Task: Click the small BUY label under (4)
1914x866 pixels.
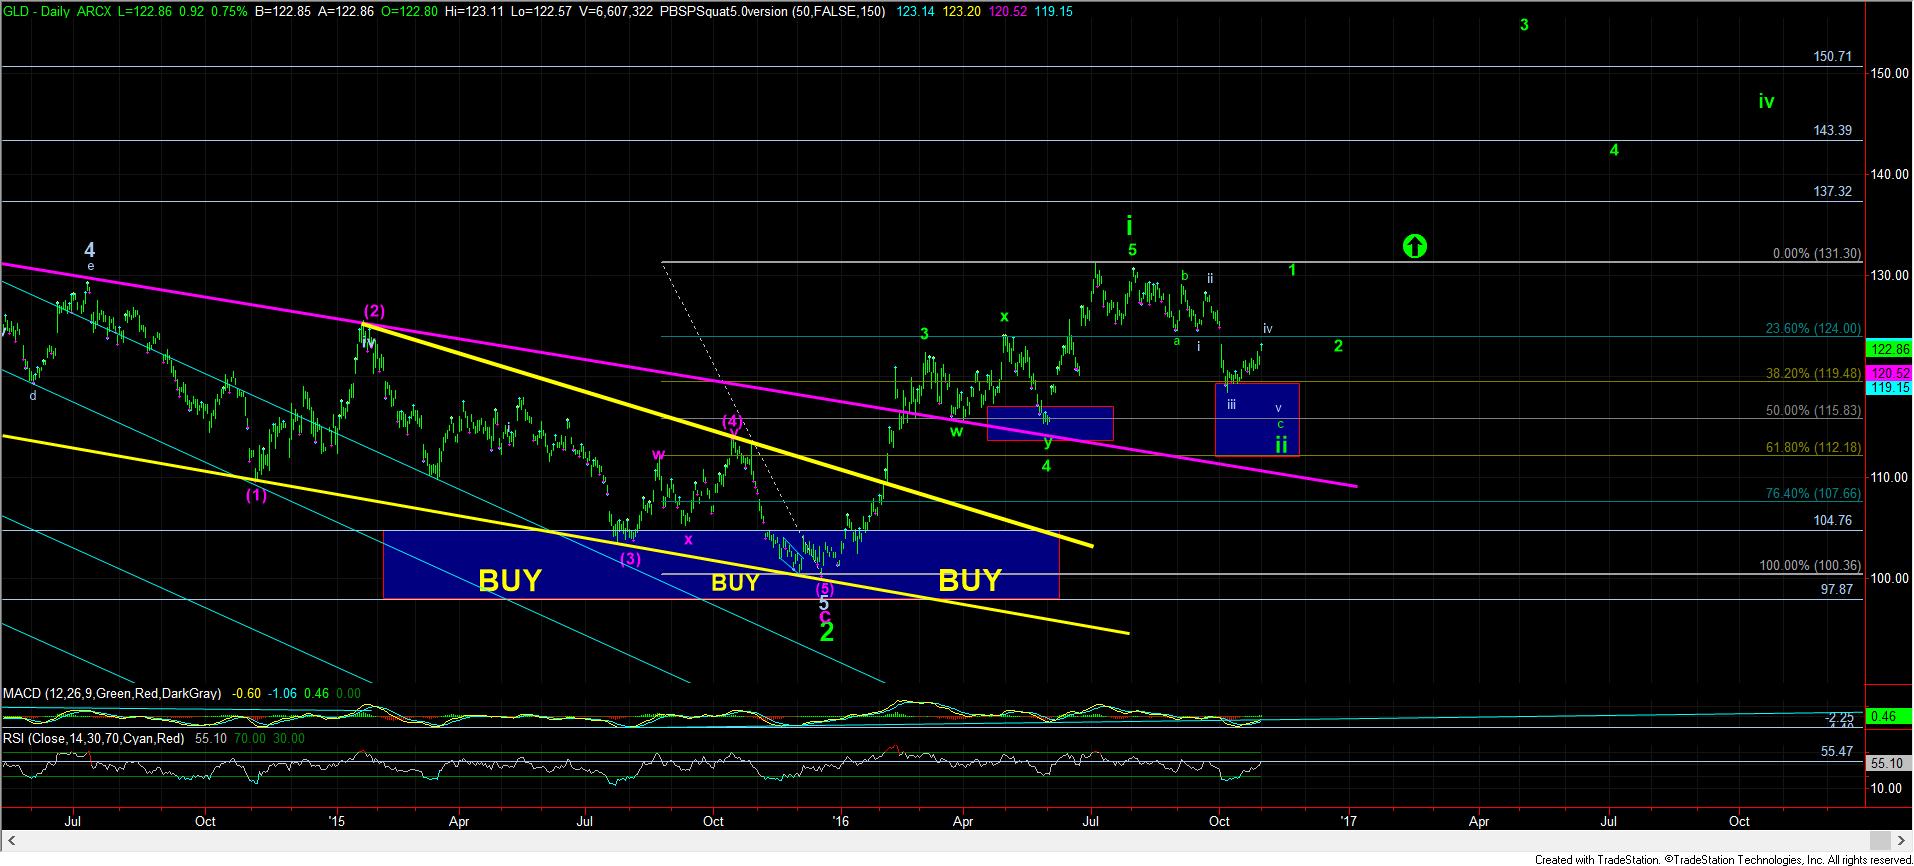Action: [735, 582]
